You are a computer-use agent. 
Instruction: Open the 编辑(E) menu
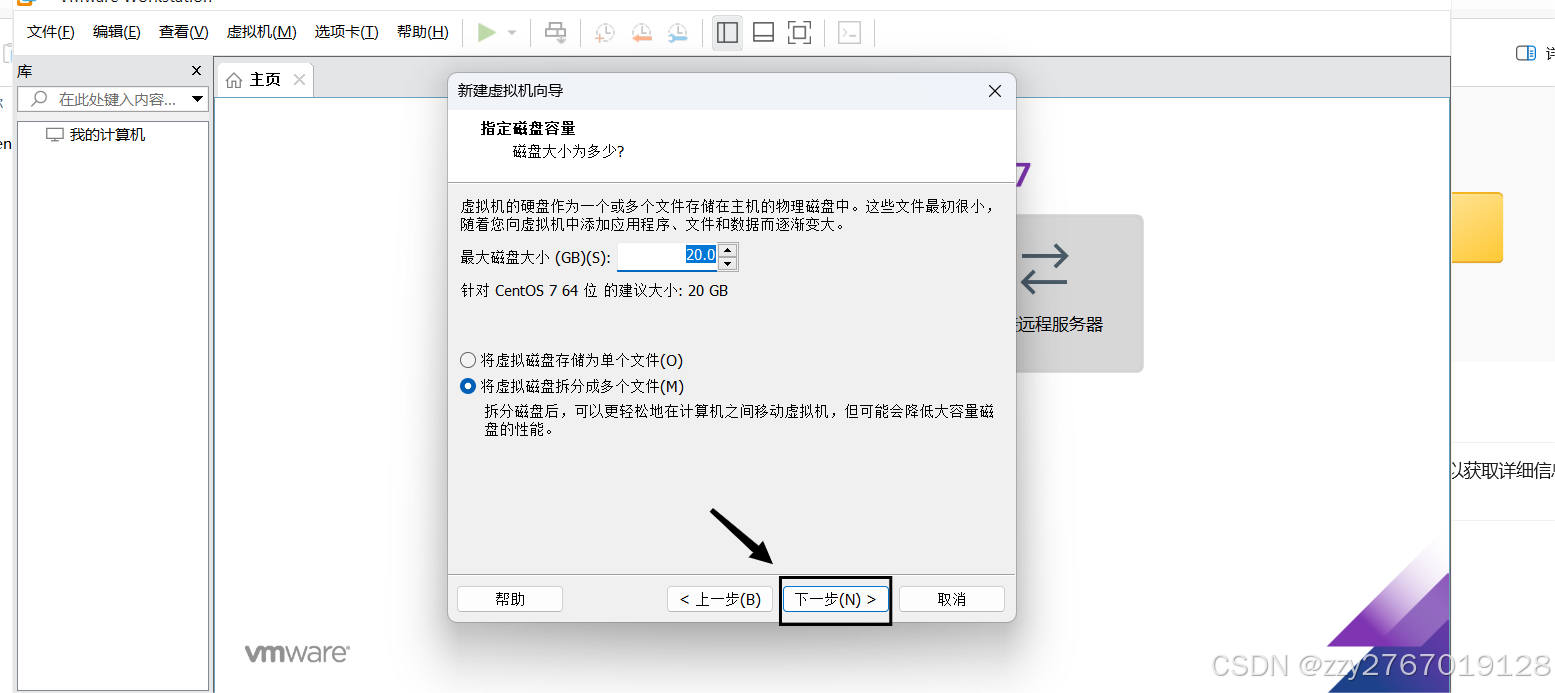pyautogui.click(x=116, y=32)
